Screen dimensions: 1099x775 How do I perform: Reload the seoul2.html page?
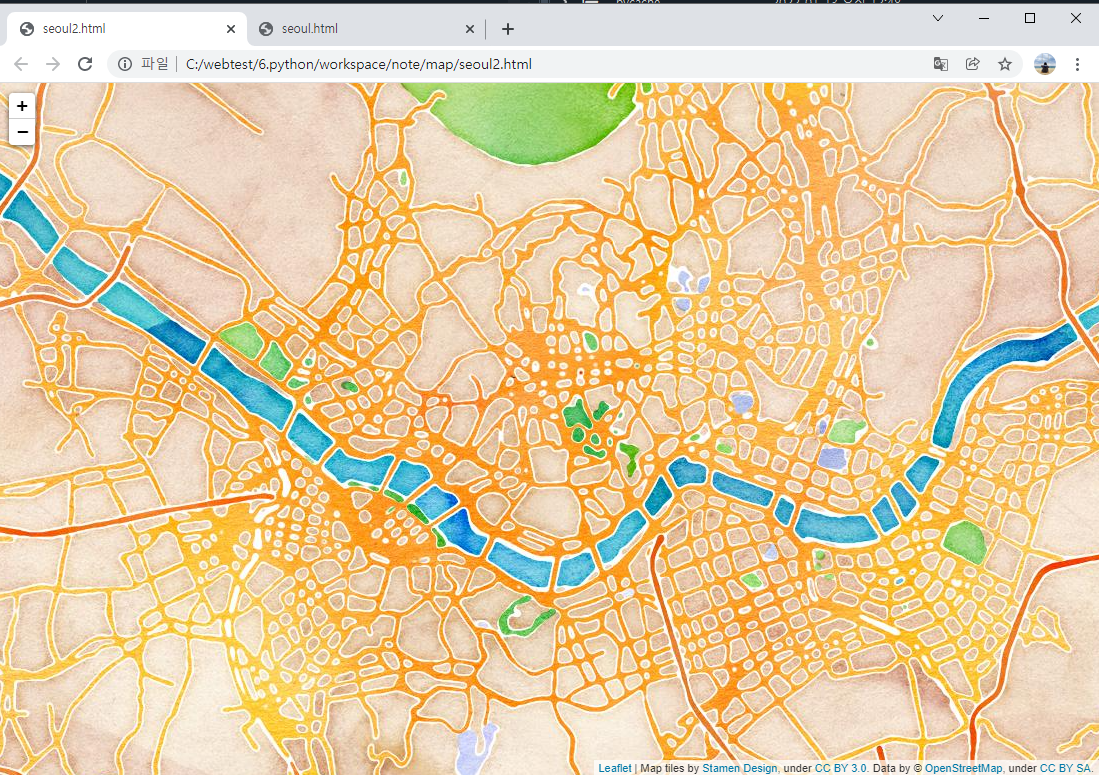tap(85, 64)
